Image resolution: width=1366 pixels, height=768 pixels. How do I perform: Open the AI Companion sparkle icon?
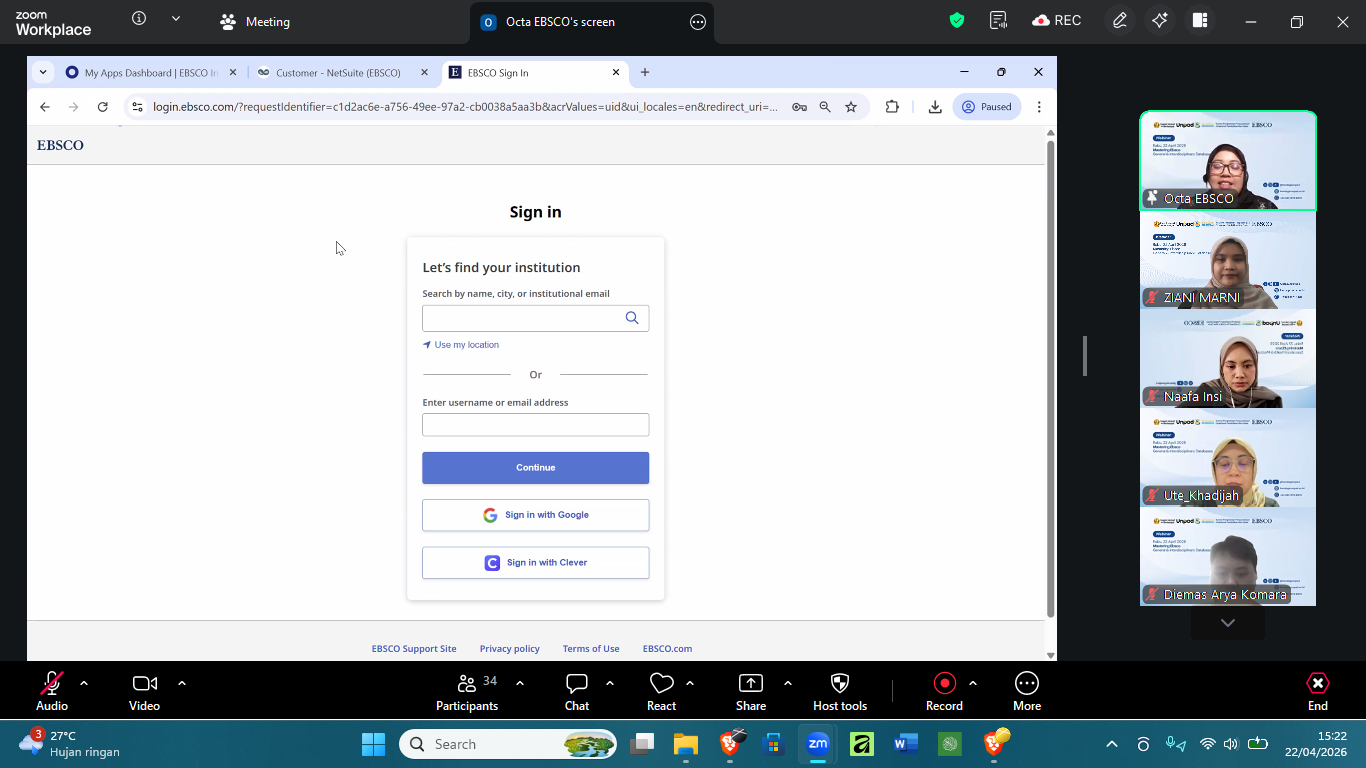(x=1160, y=20)
